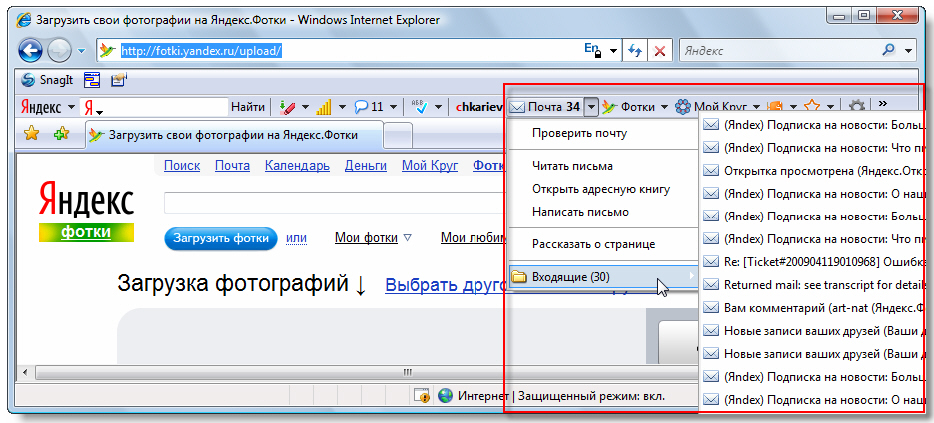Click the large Яндекс page logo

[86, 199]
